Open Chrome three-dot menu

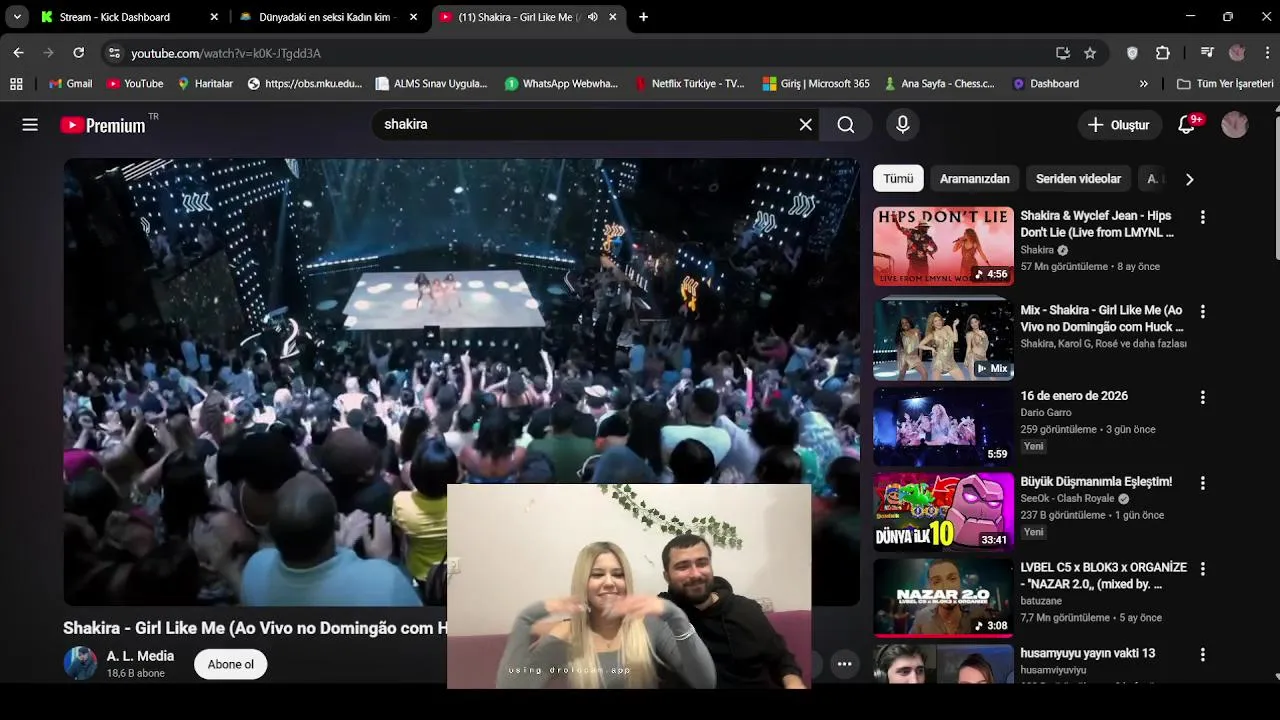[1267, 53]
